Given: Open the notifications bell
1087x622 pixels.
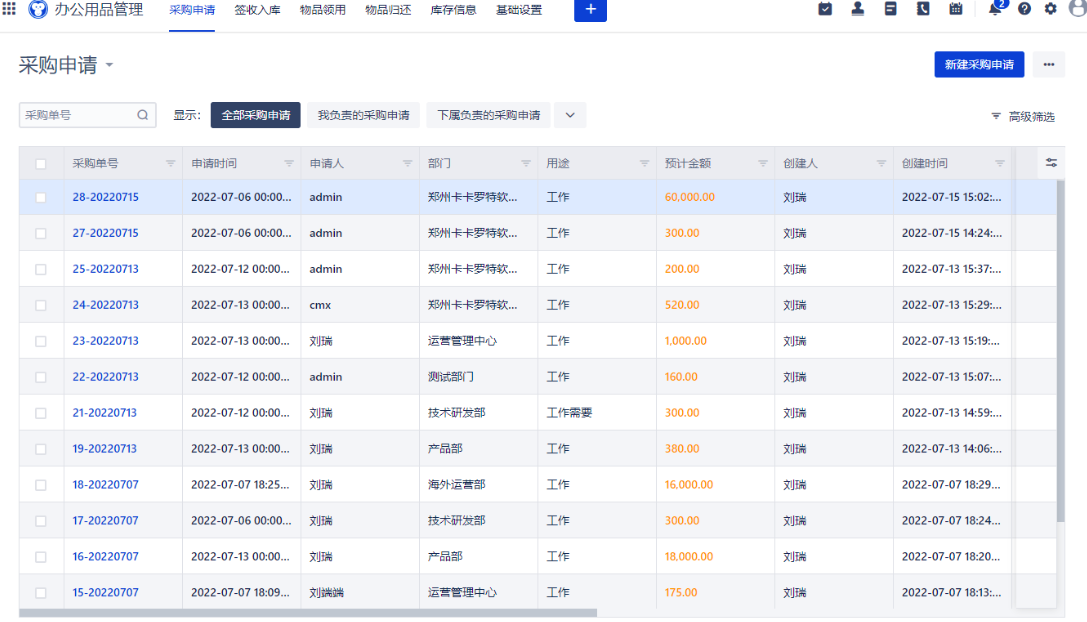Looking at the screenshot, I should [995, 9].
